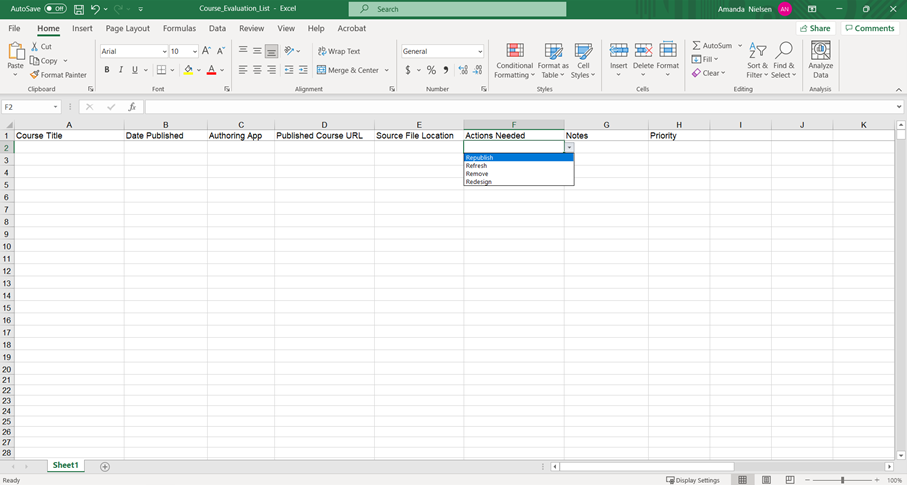
Task: Toggle the AutoSave switch
Action: [55, 9]
